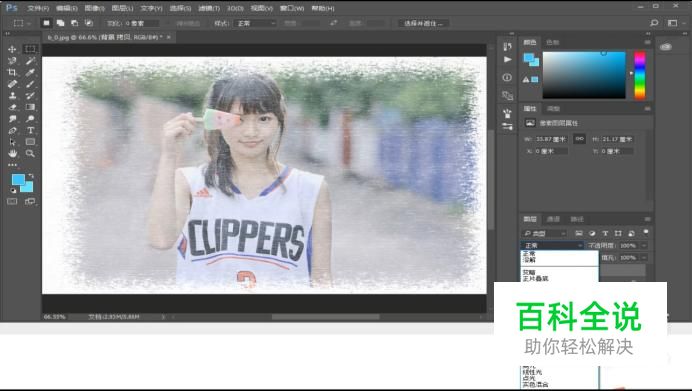Select the Eyedropper tool
This screenshot has height=391, width=692.
(30, 72)
